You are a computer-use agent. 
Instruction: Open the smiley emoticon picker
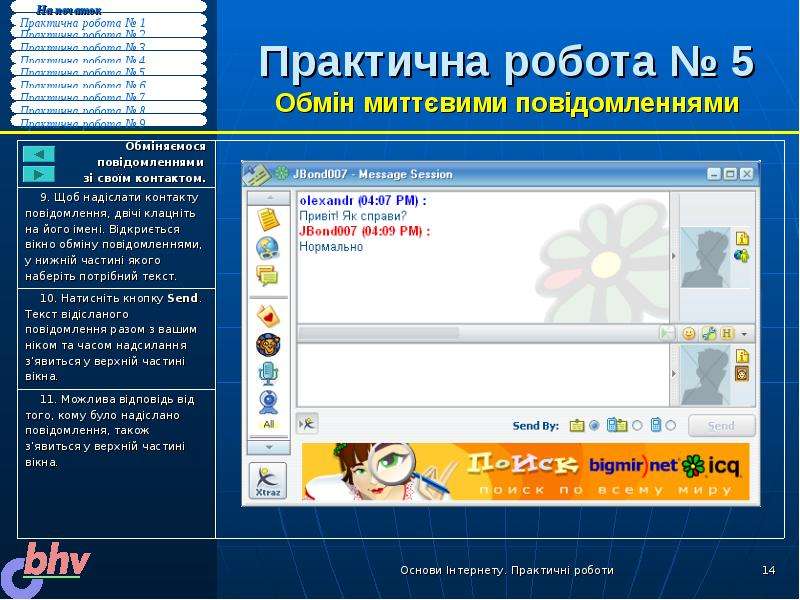[x=689, y=334]
